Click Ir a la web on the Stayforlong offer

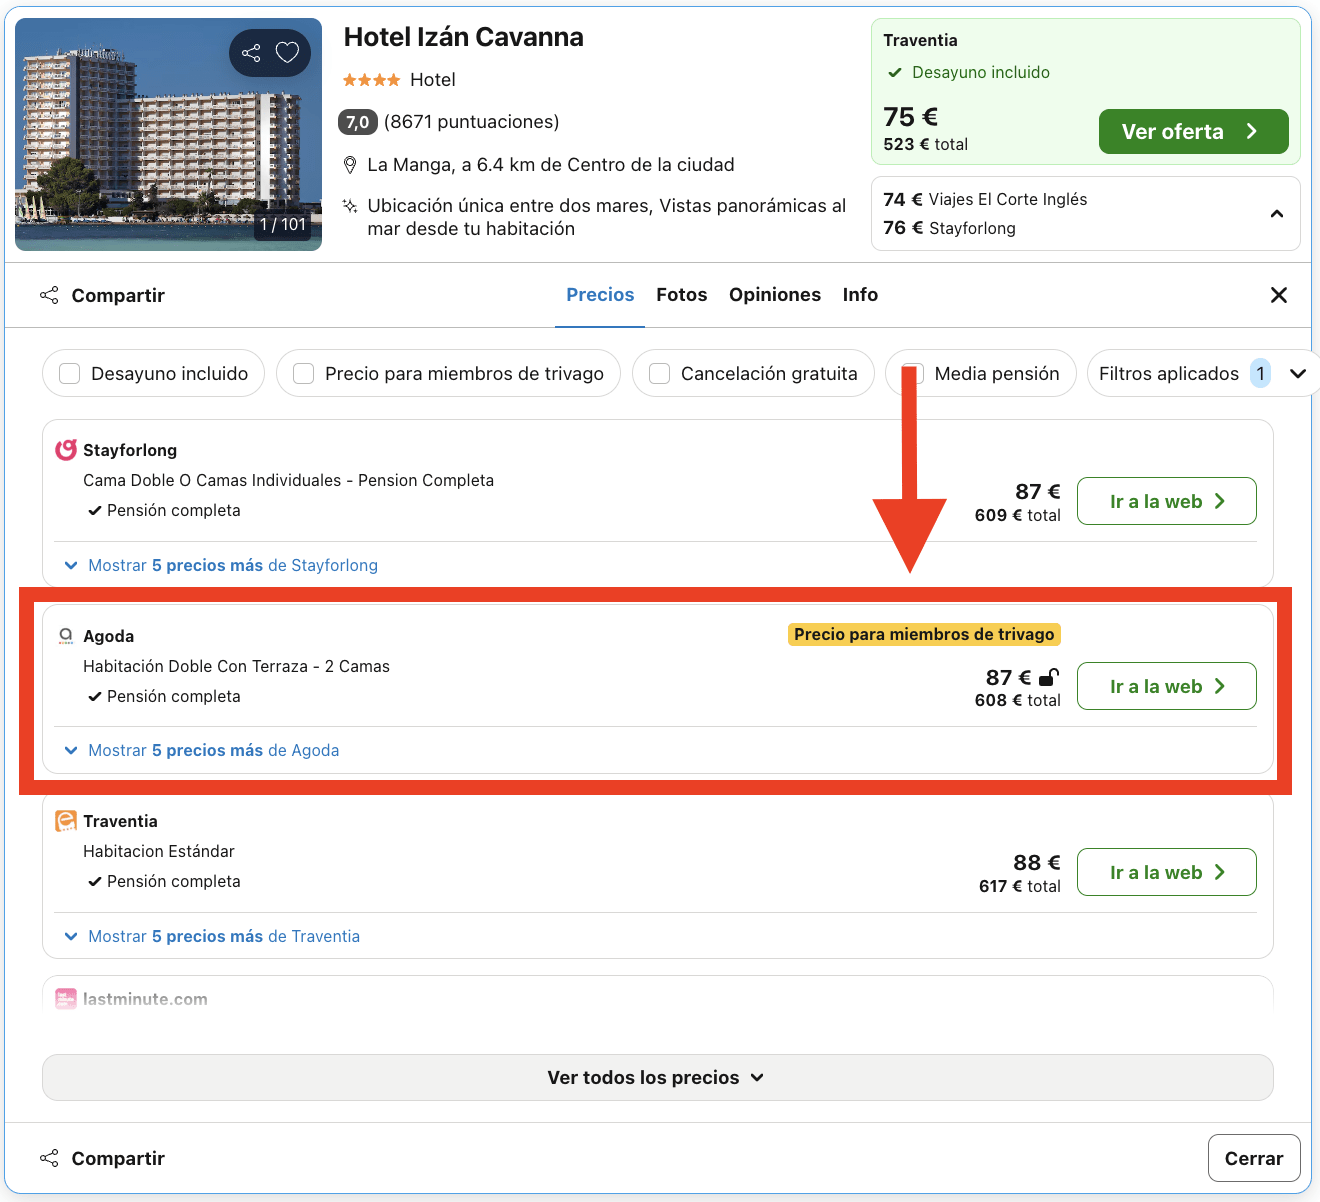(x=1166, y=501)
